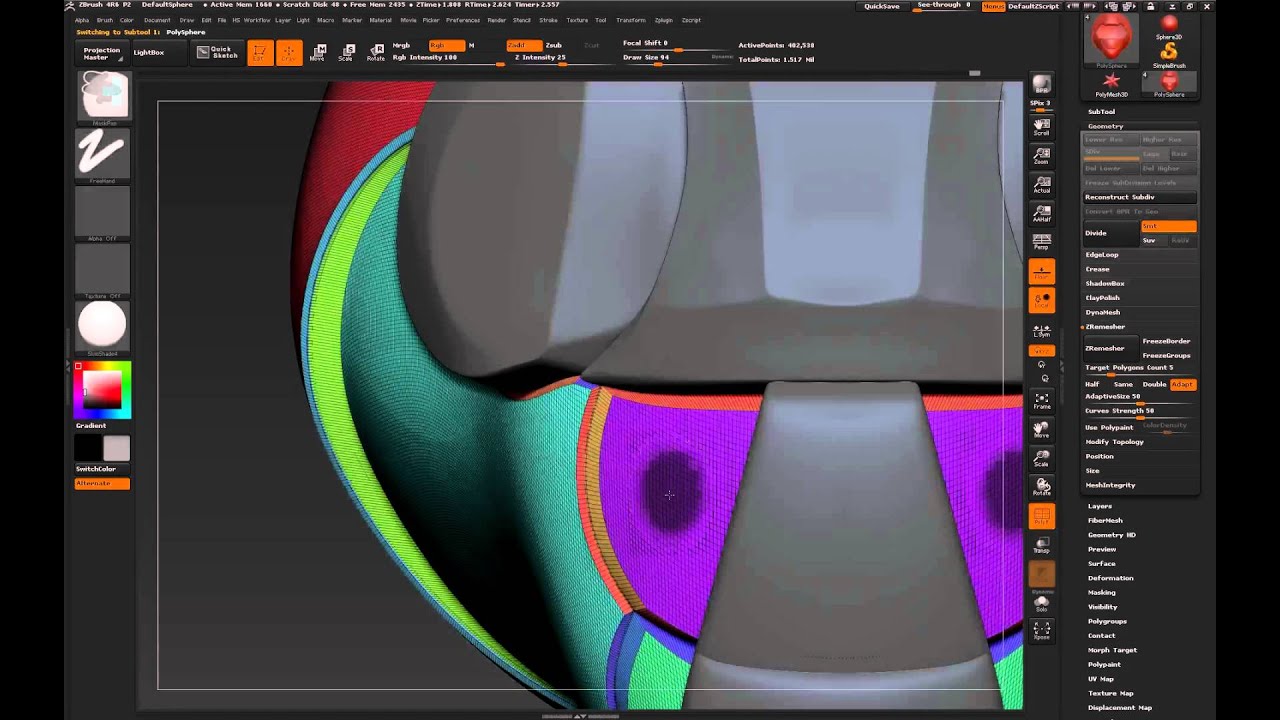
Task: Toggle Perspective view
Action: point(1041,242)
